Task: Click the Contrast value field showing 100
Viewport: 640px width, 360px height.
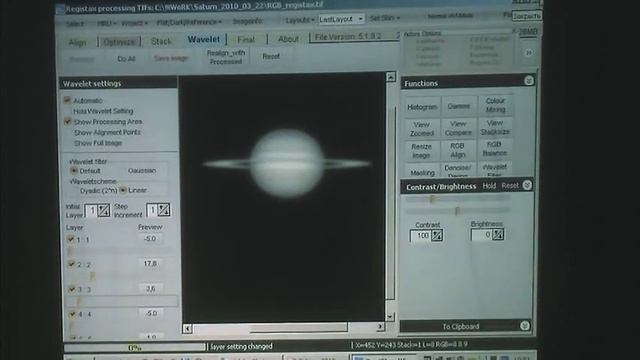Action: click(x=420, y=236)
